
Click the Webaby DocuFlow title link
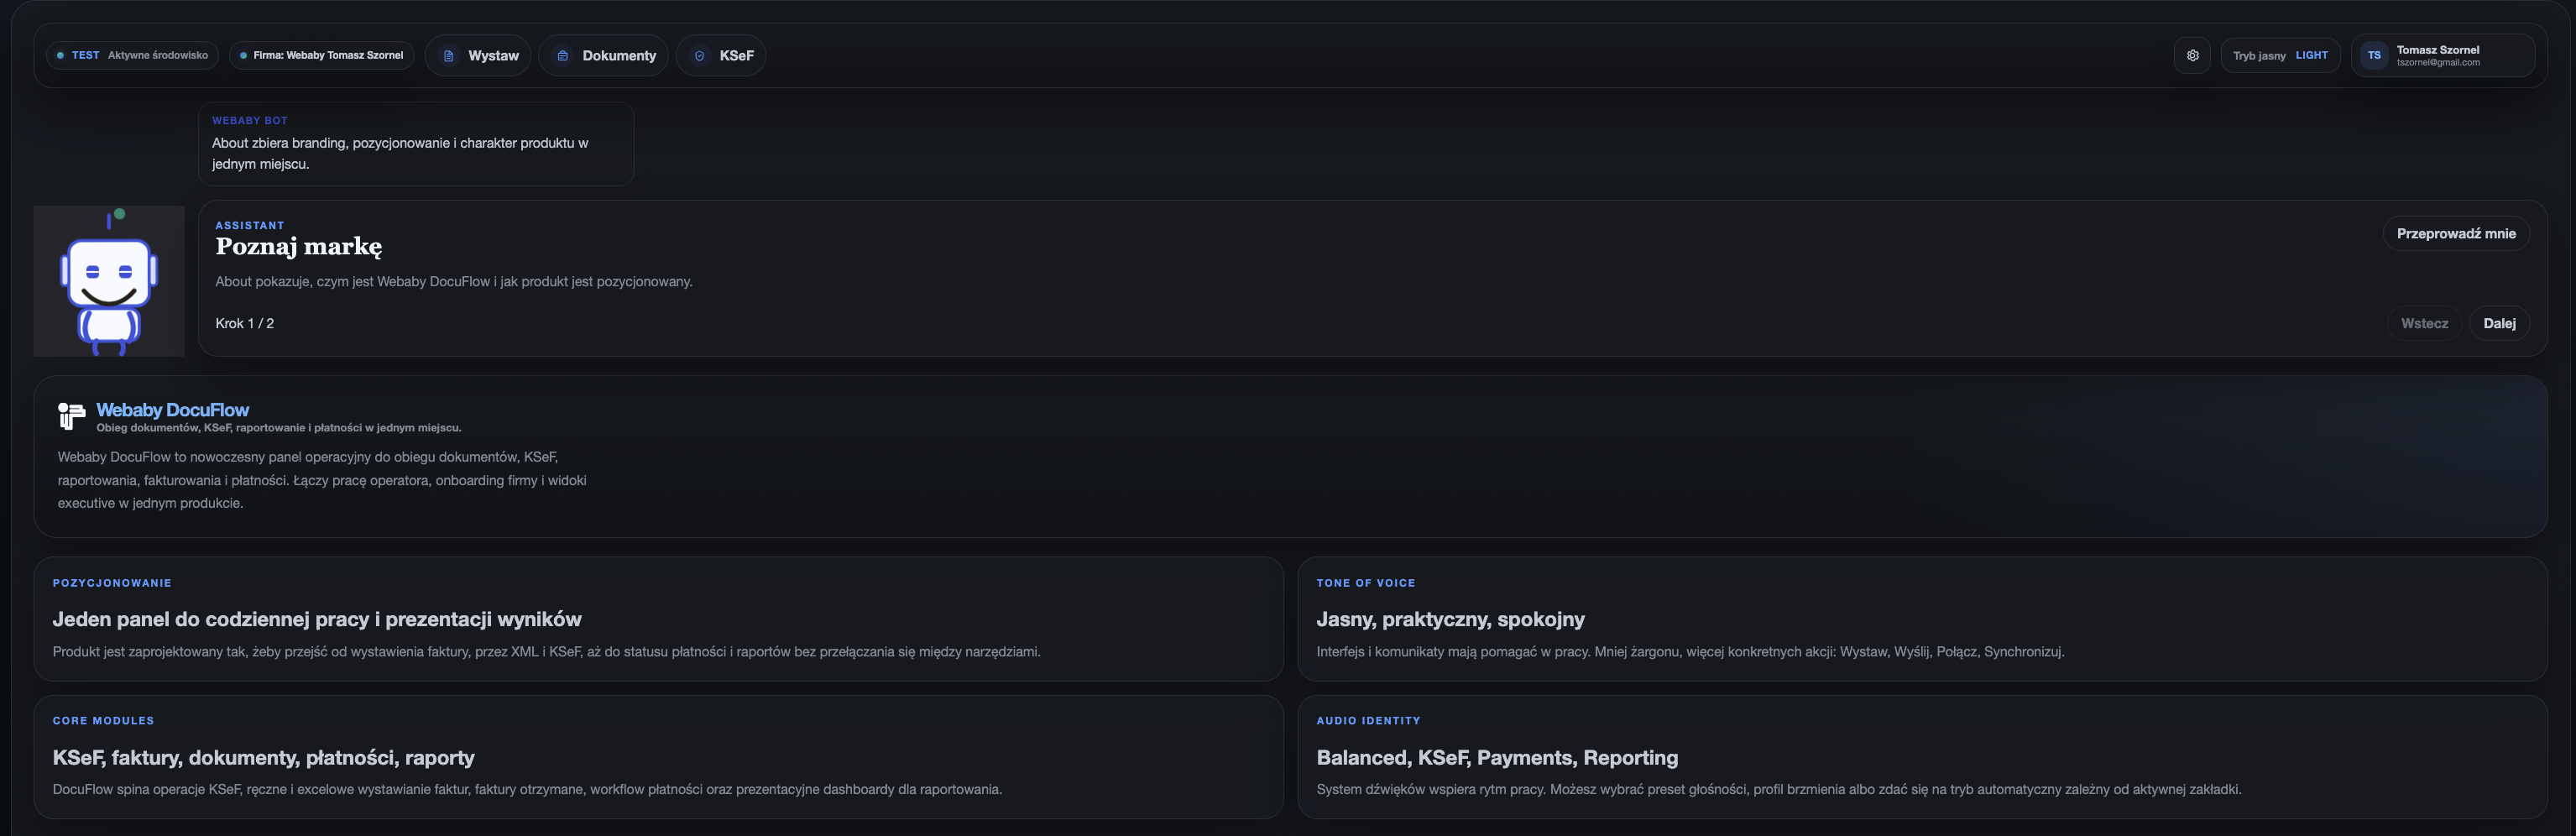172,410
